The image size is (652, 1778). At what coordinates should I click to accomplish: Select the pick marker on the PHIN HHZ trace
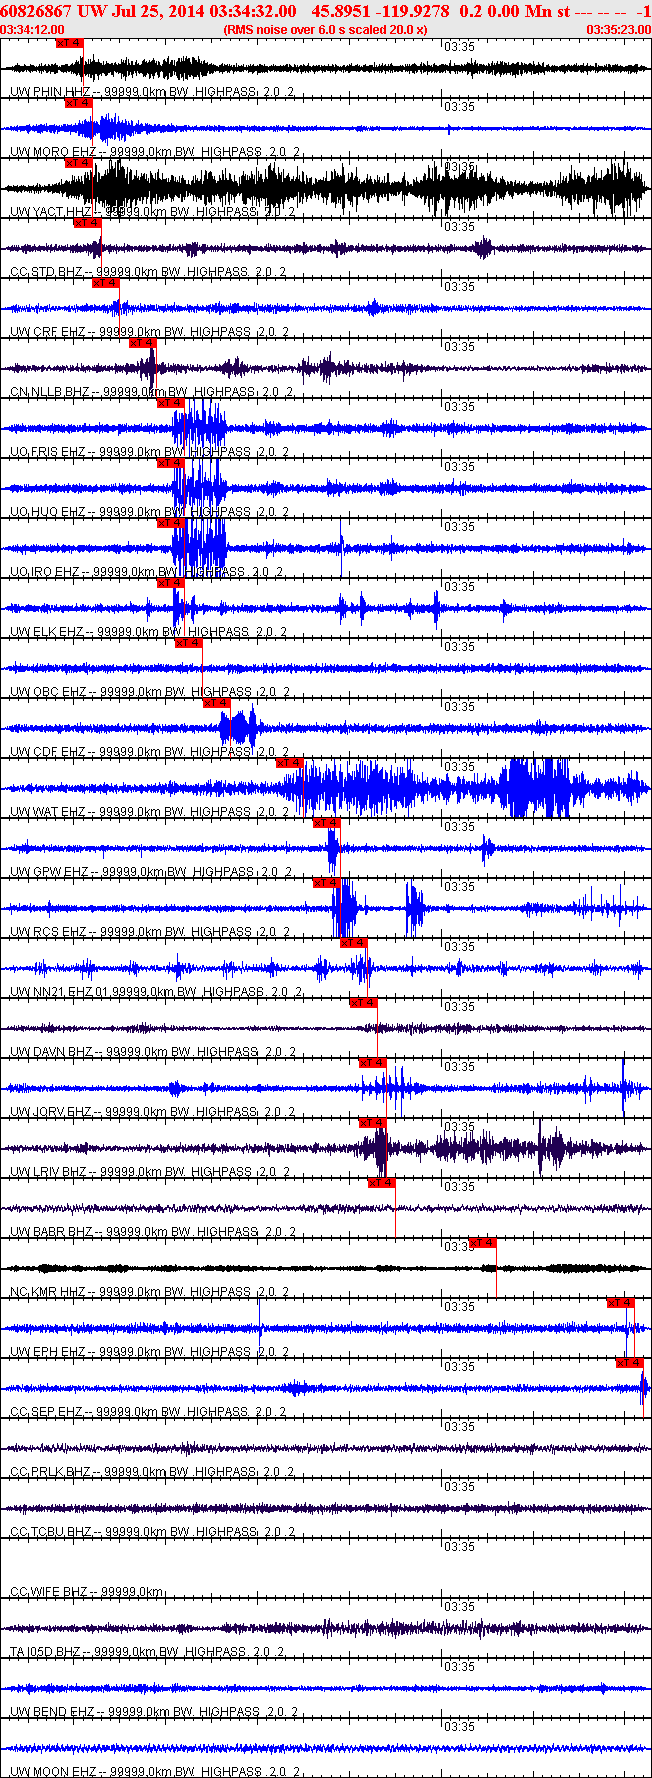[70, 43]
